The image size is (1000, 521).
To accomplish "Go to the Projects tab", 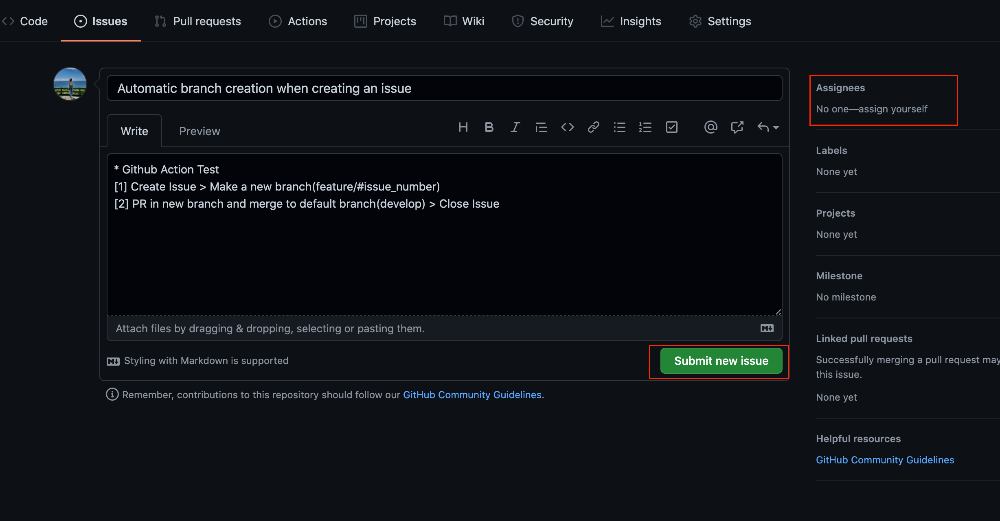I will (385, 21).
